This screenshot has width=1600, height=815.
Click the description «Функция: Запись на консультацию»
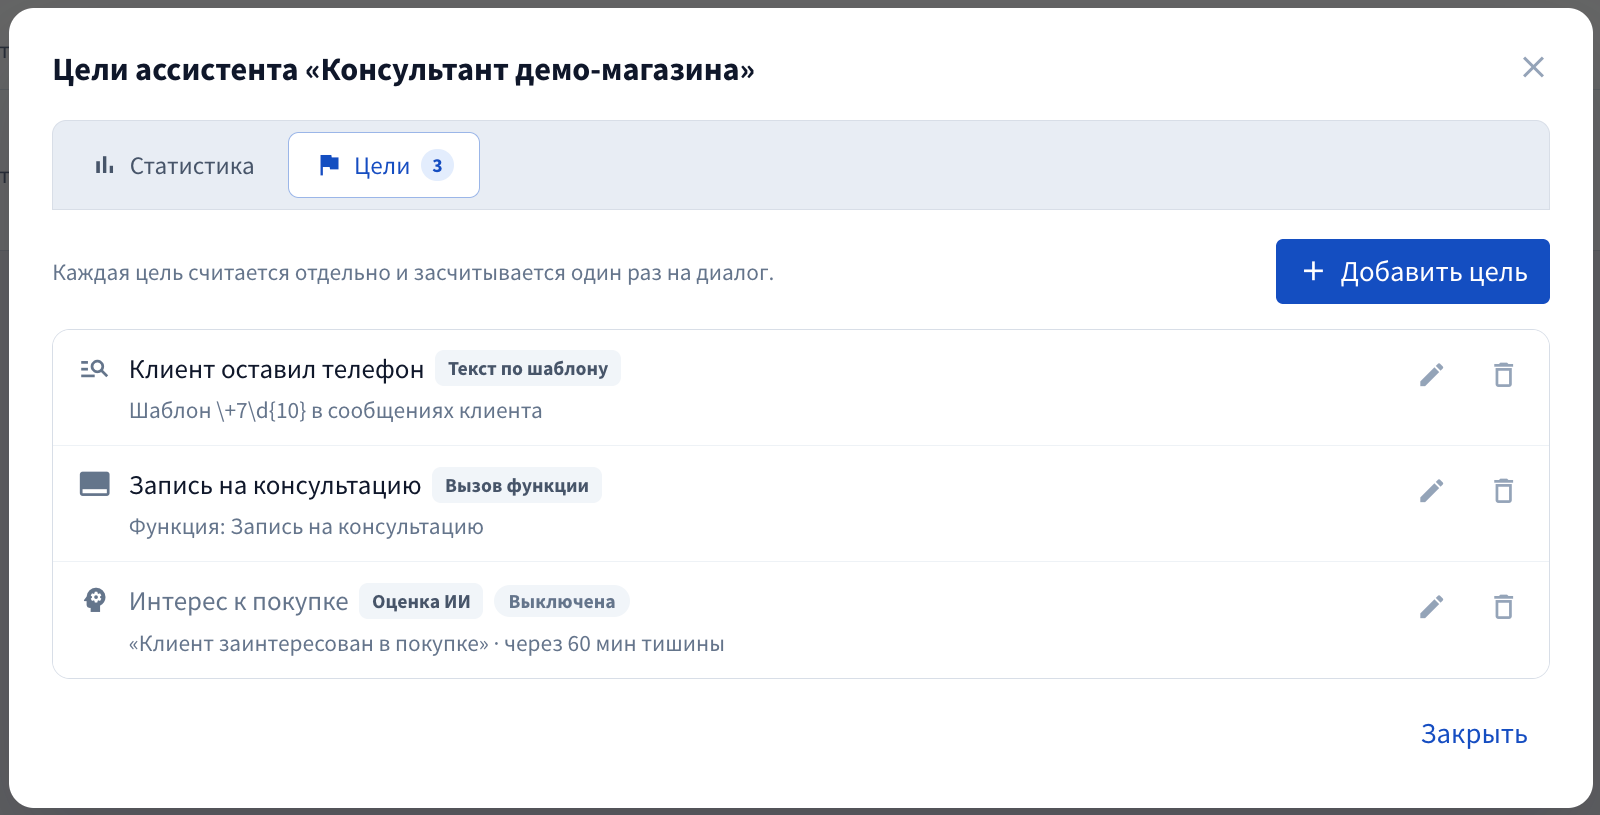pyautogui.click(x=306, y=527)
